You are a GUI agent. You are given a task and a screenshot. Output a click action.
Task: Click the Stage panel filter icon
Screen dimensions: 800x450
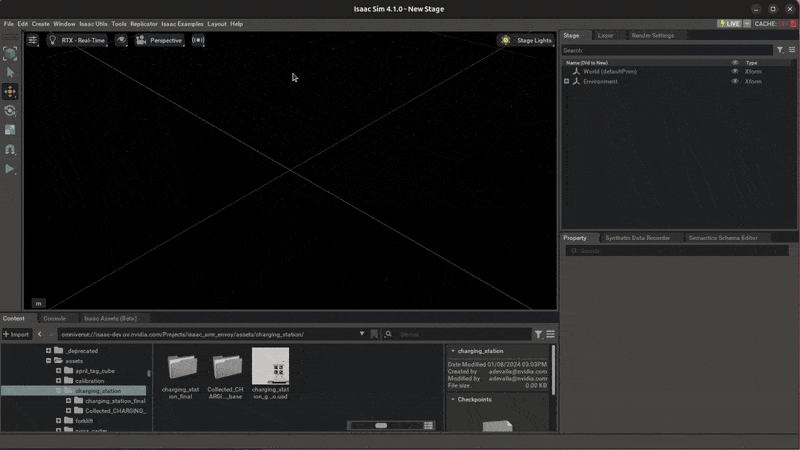point(780,50)
